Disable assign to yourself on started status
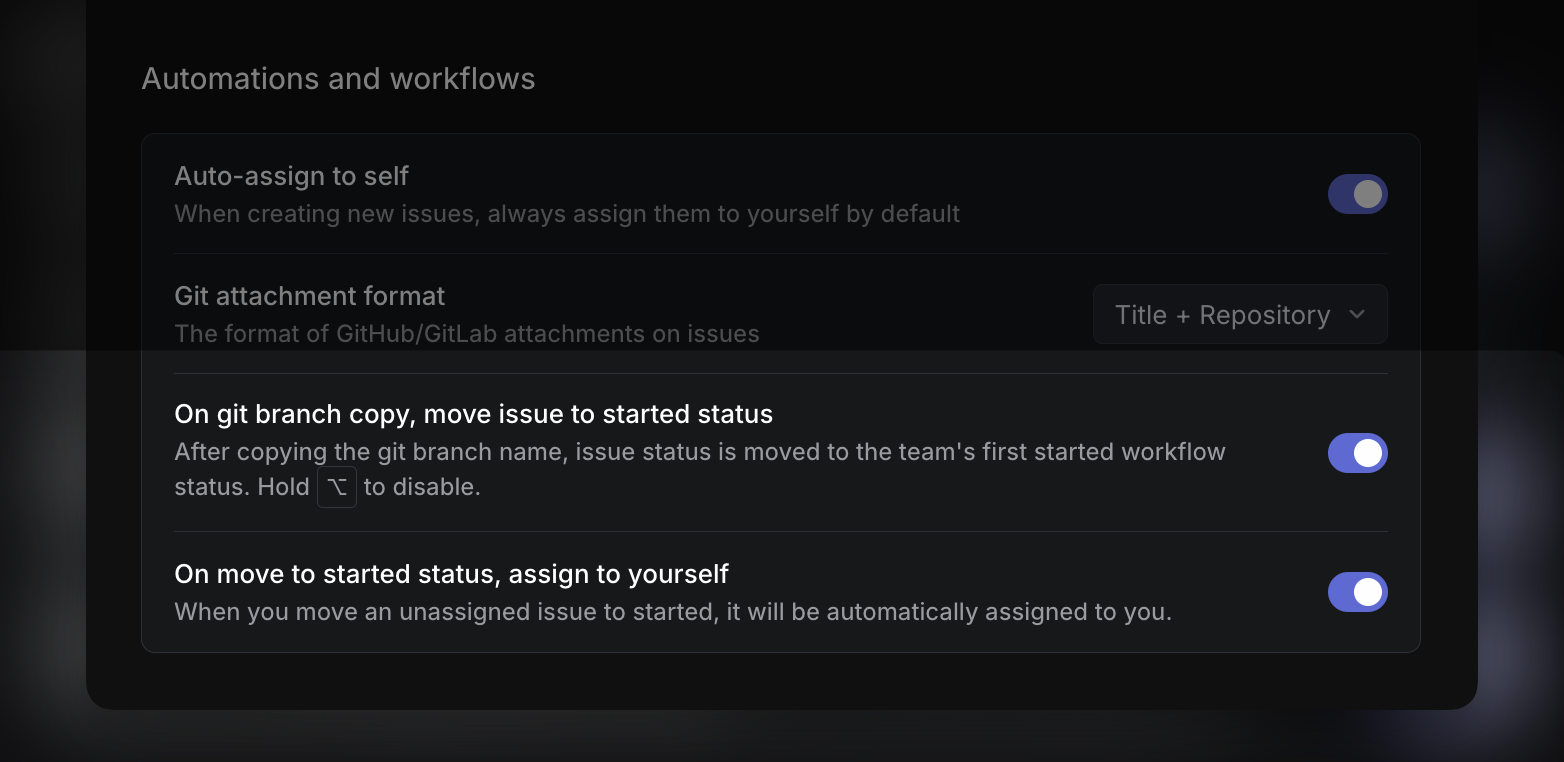This screenshot has height=762, width=1564. tap(1357, 592)
